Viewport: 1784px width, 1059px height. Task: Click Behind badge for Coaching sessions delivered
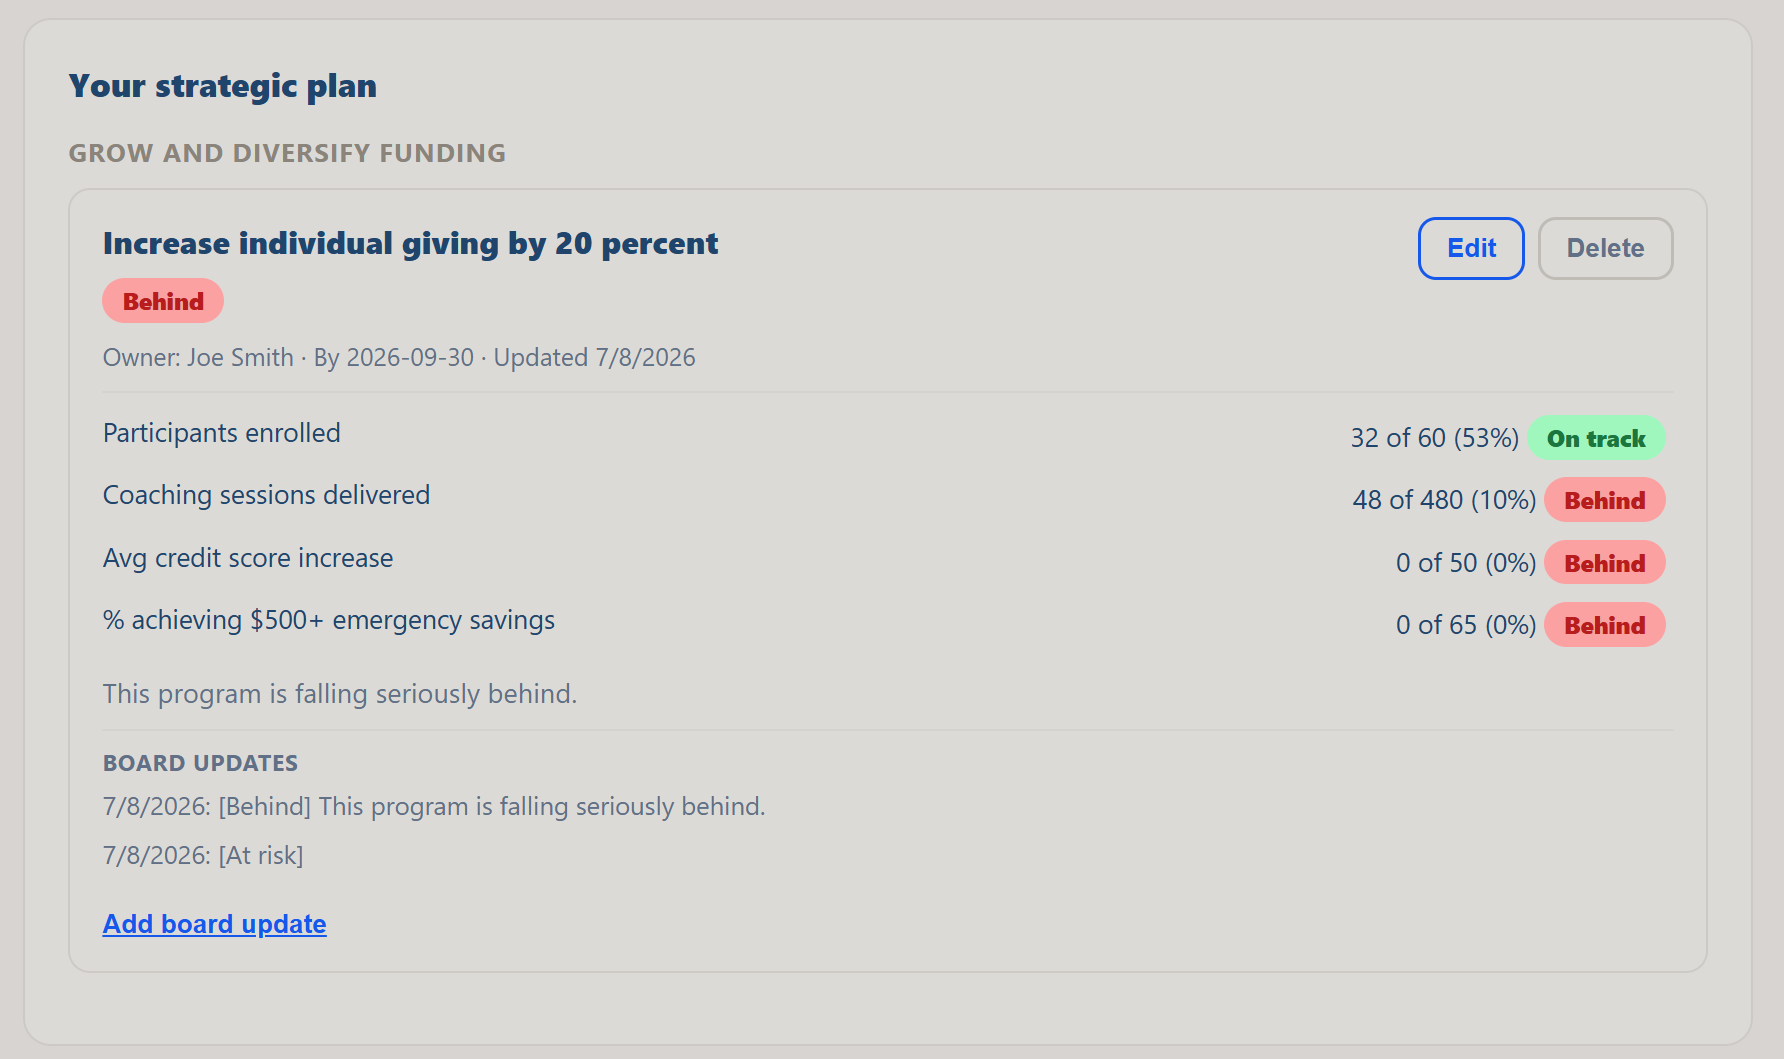point(1605,500)
